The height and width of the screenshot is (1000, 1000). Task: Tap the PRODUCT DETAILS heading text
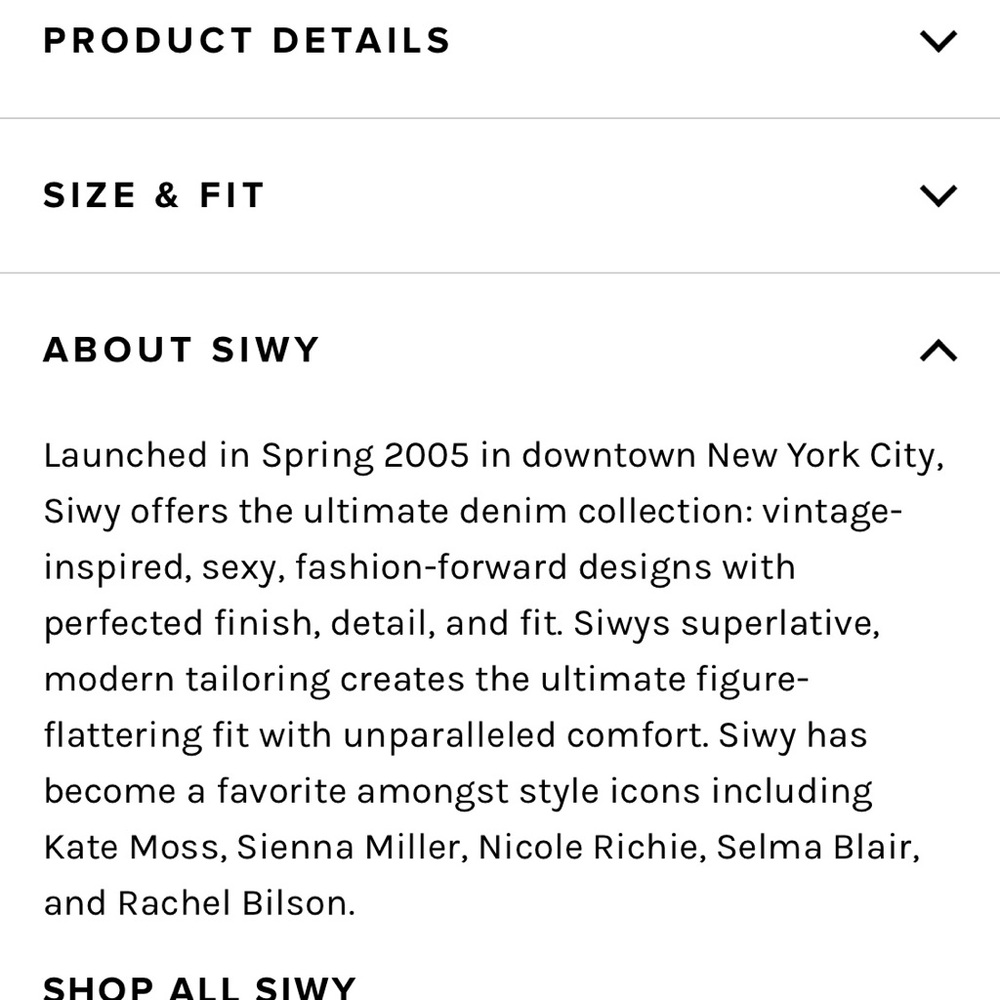click(247, 41)
